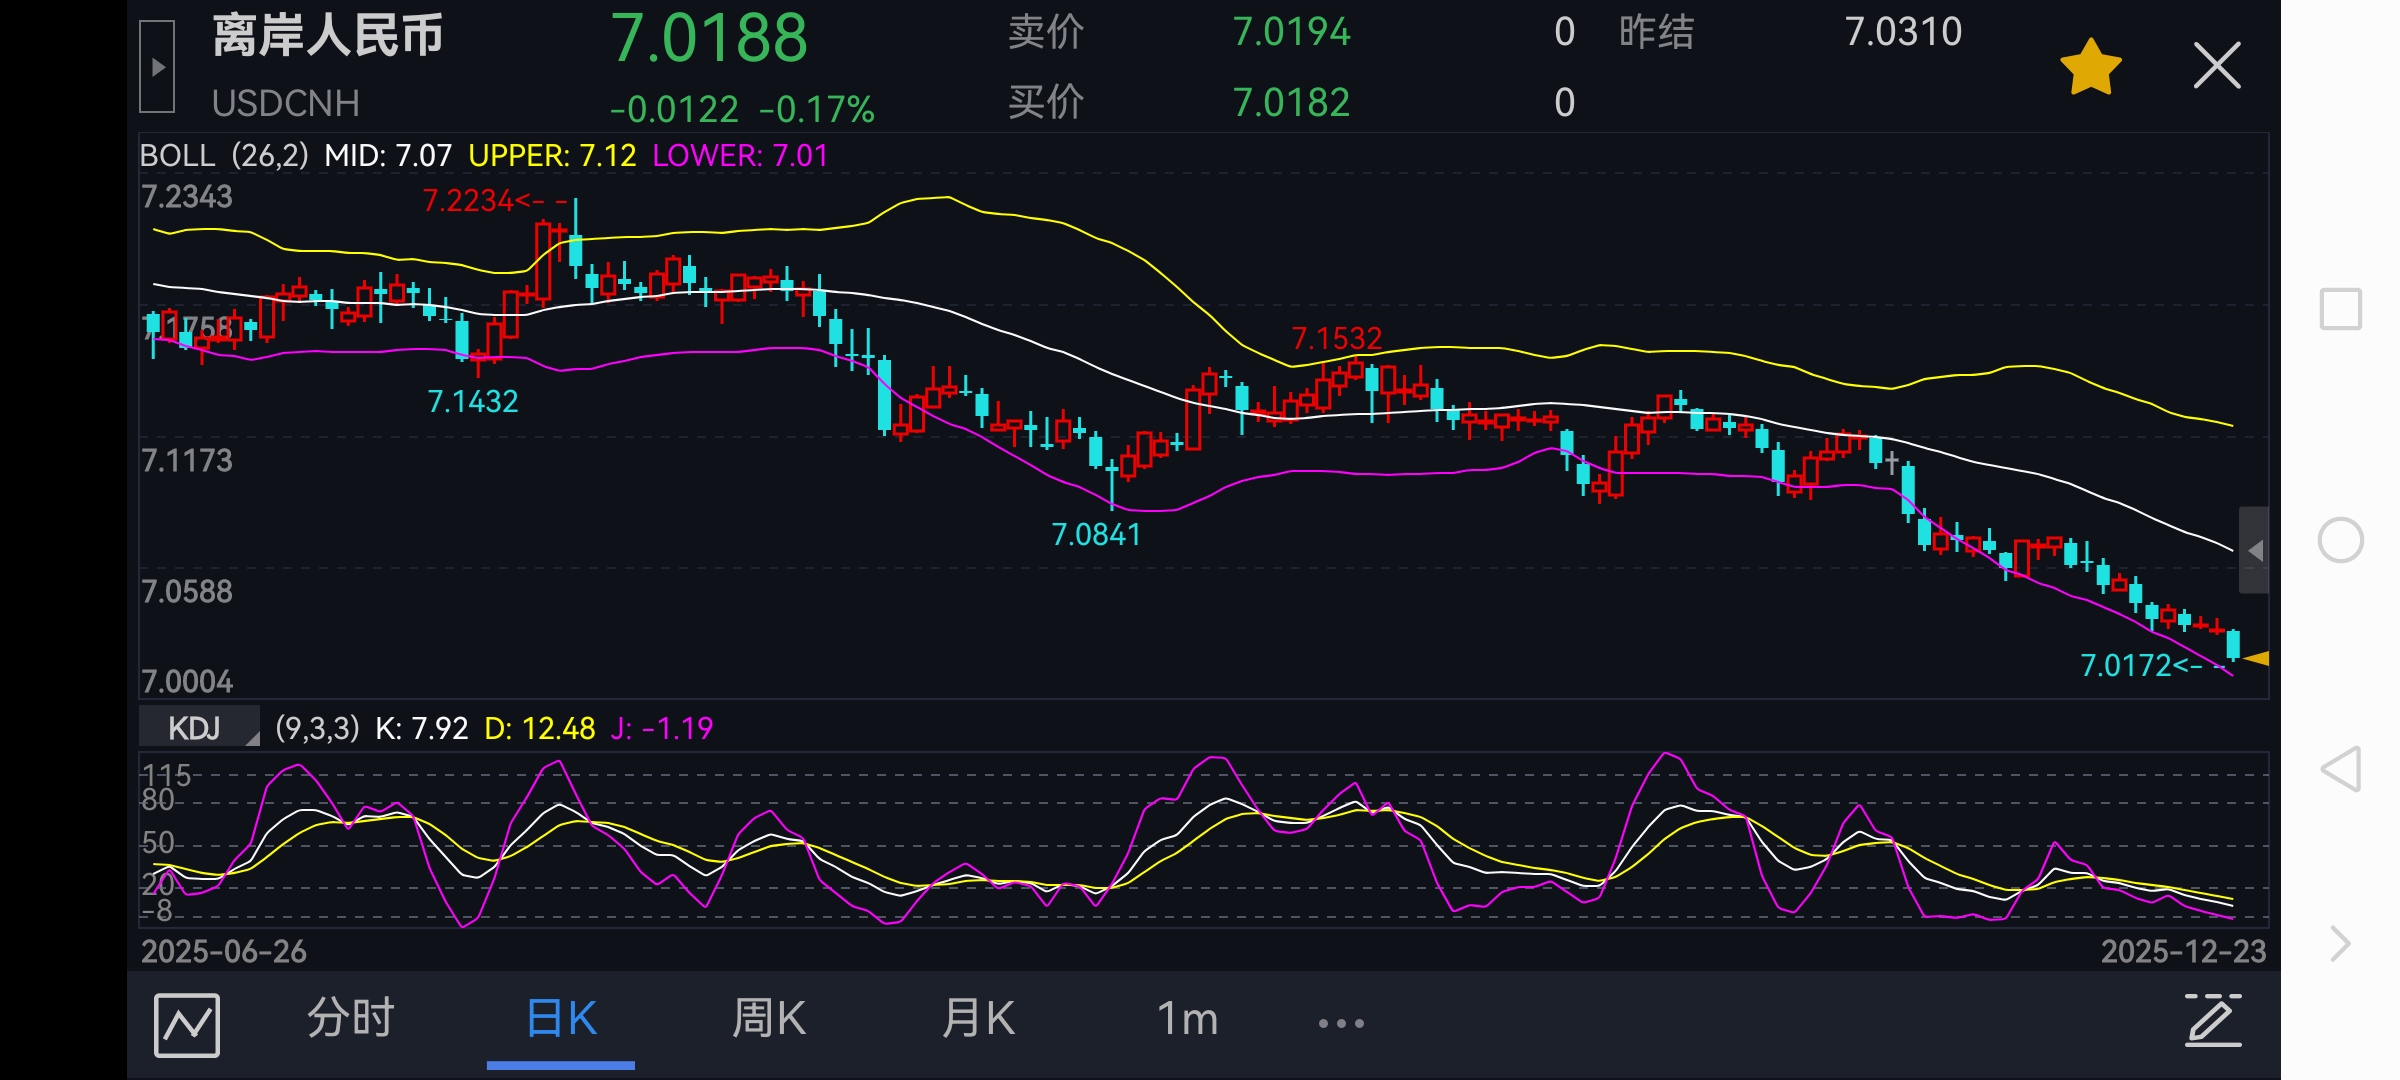Close the chart with X icon
This screenshot has width=2400, height=1080.
pos(2216,67)
